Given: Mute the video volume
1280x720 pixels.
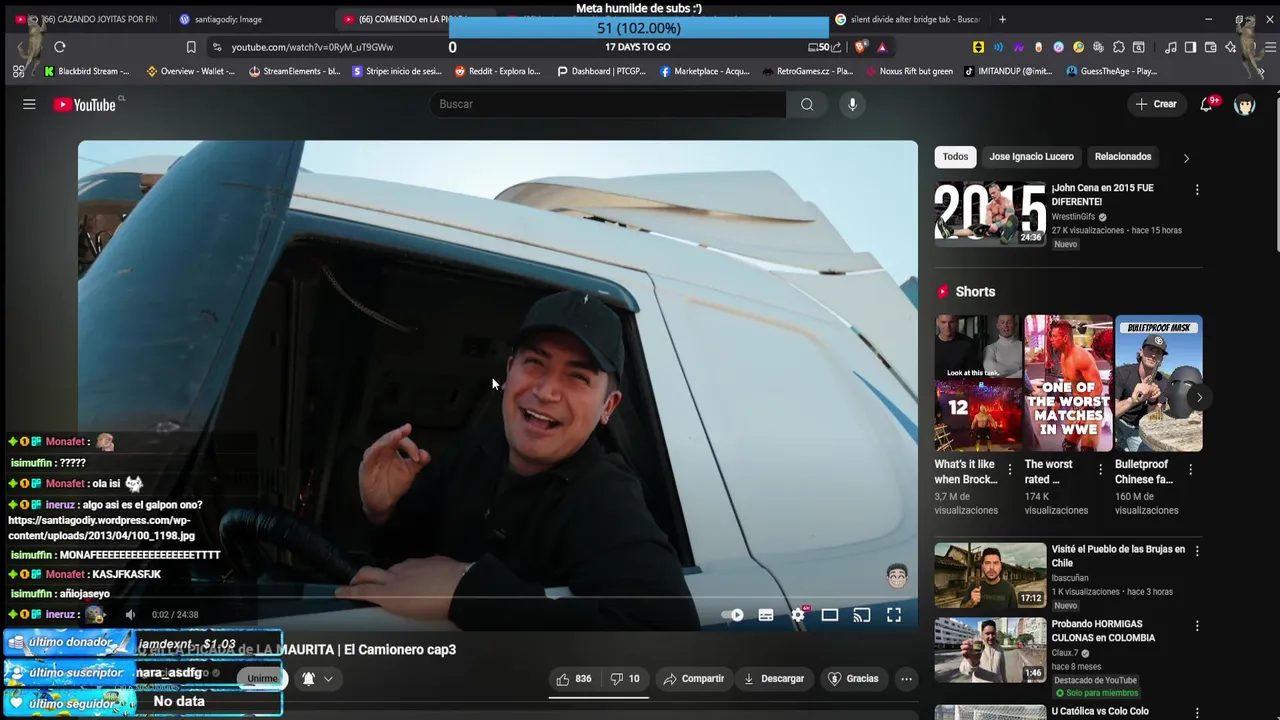Looking at the screenshot, I should tap(130, 614).
